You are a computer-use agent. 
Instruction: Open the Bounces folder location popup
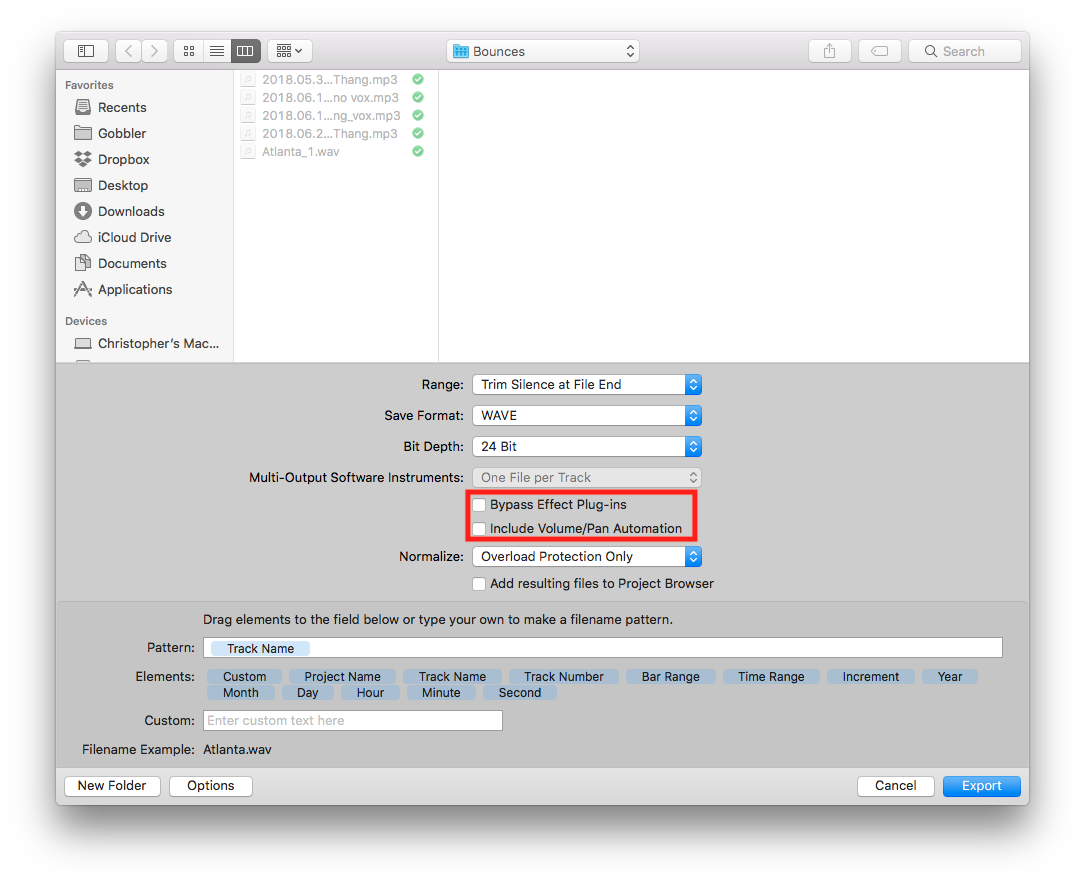(543, 51)
